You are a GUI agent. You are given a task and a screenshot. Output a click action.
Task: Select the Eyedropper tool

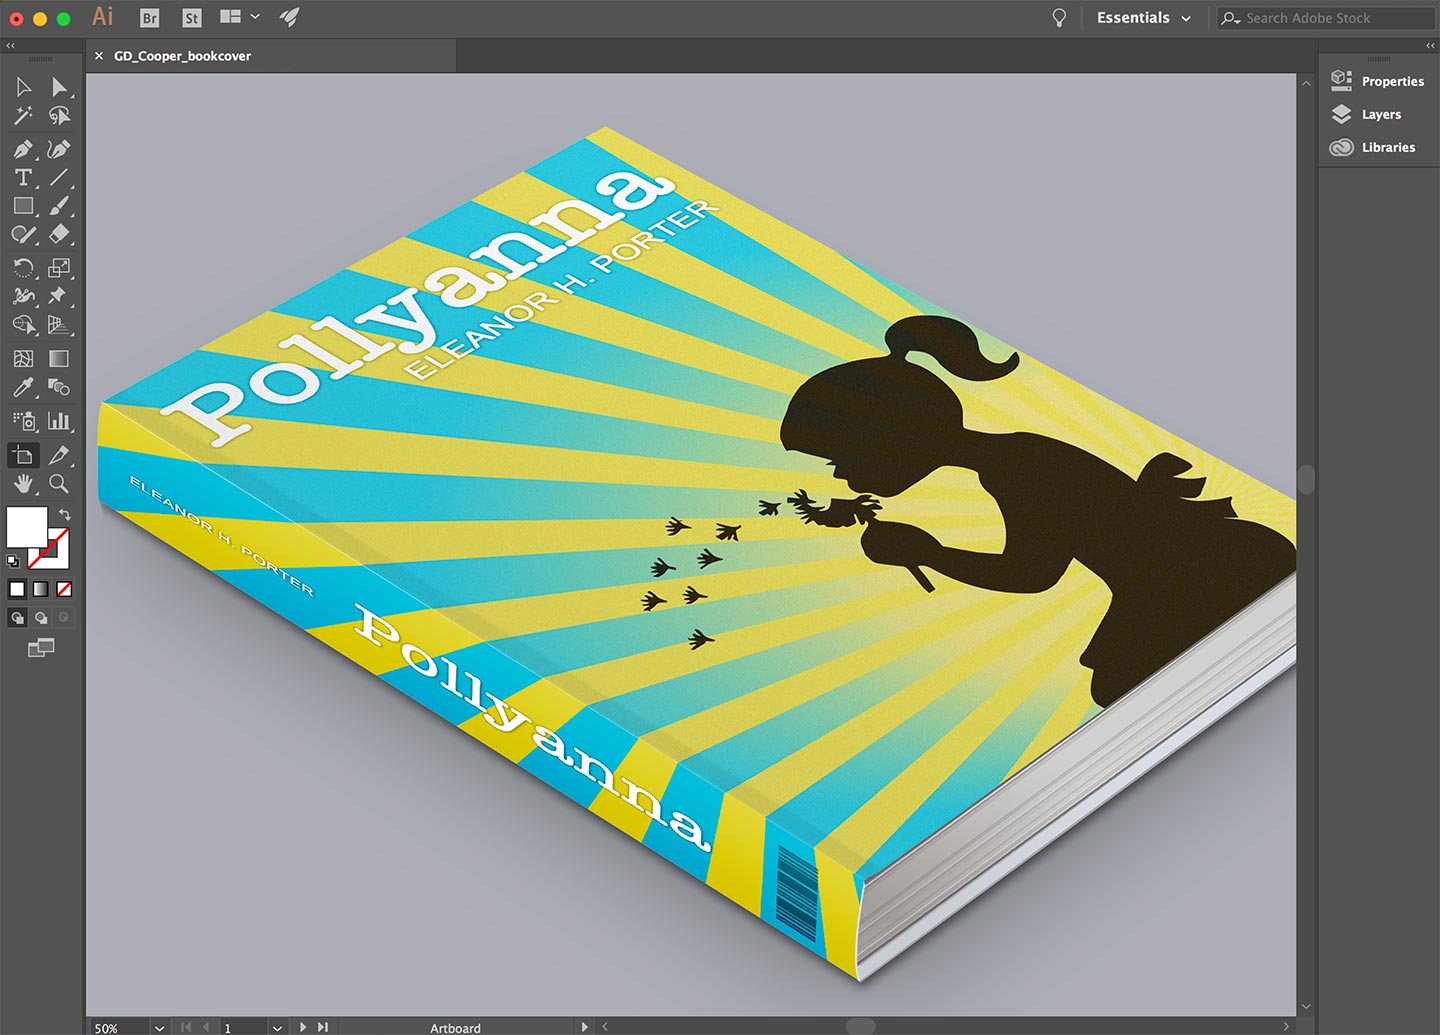(22, 387)
